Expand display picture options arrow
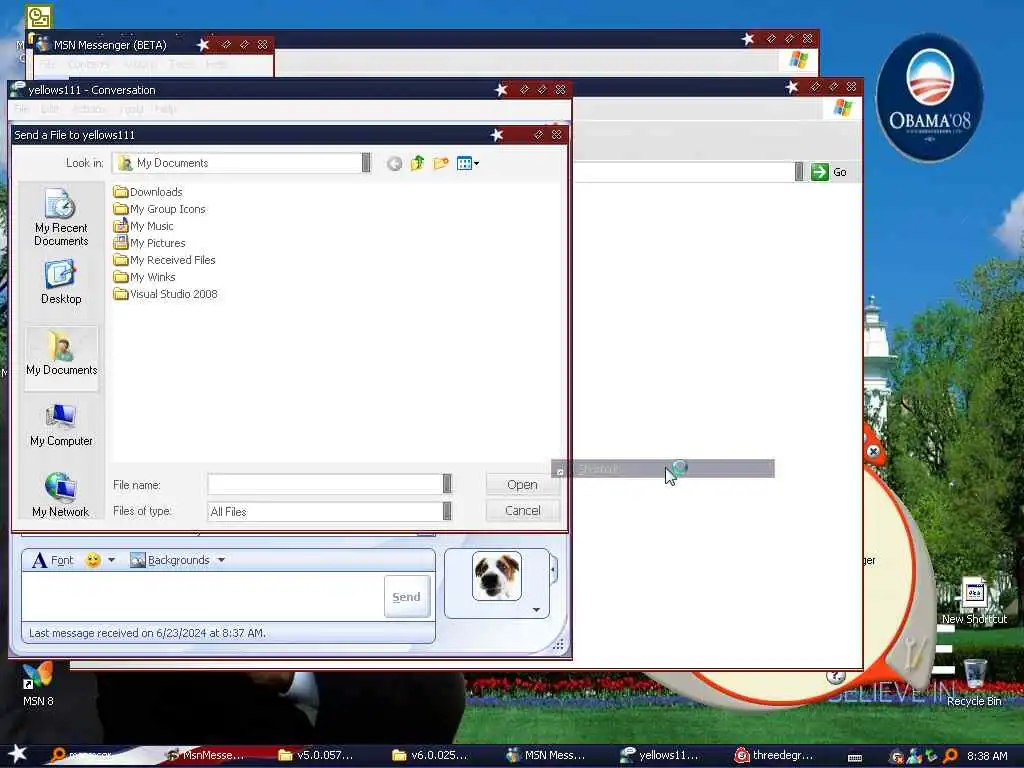Screen dimensions: 1024x768 tap(536, 609)
